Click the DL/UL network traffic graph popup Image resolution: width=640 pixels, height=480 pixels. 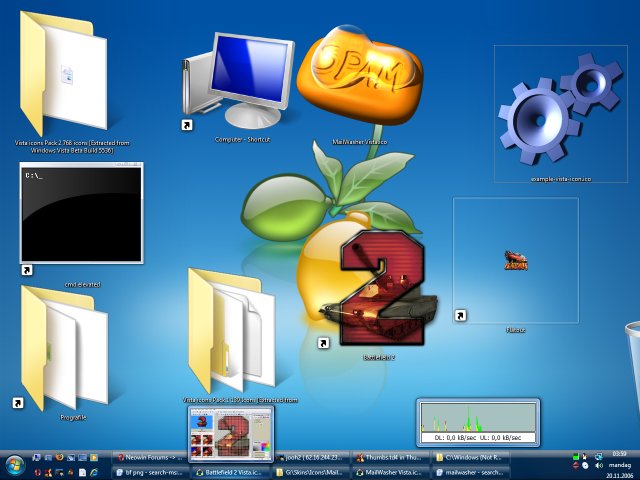click(478, 422)
